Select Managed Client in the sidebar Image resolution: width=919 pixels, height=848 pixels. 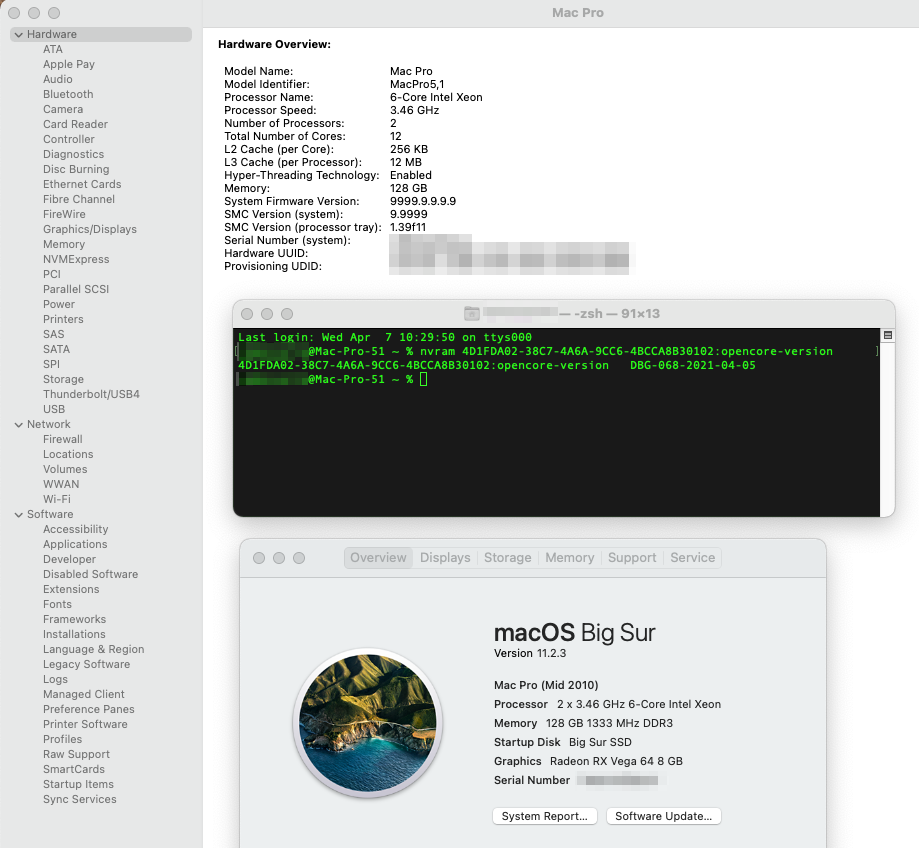tap(83, 694)
